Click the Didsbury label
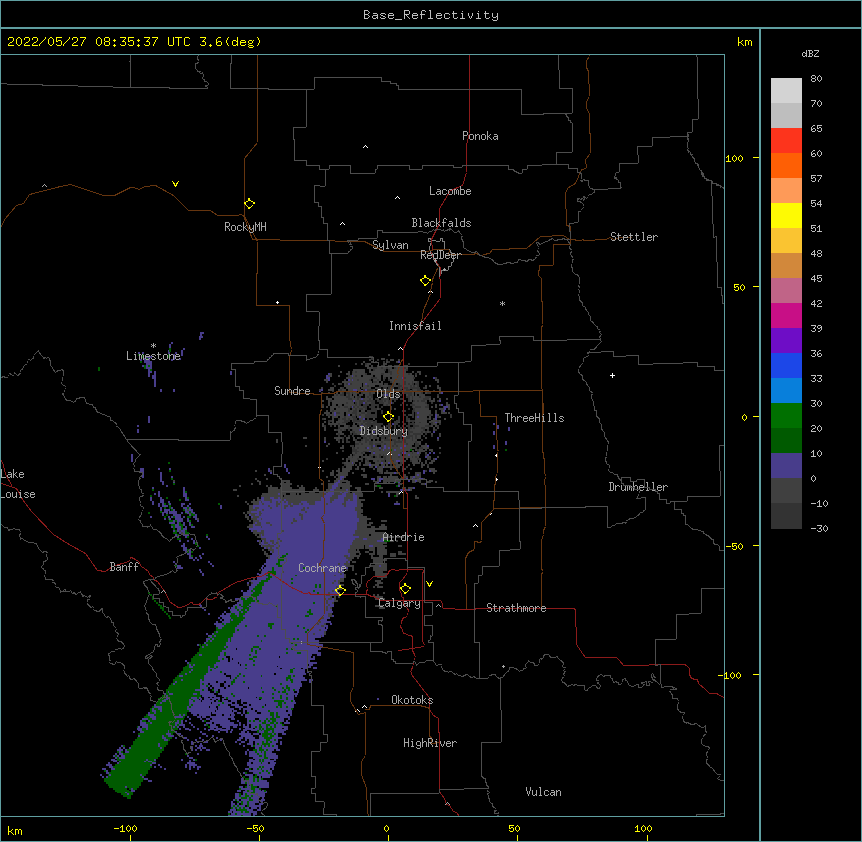862x842 pixels. [384, 431]
